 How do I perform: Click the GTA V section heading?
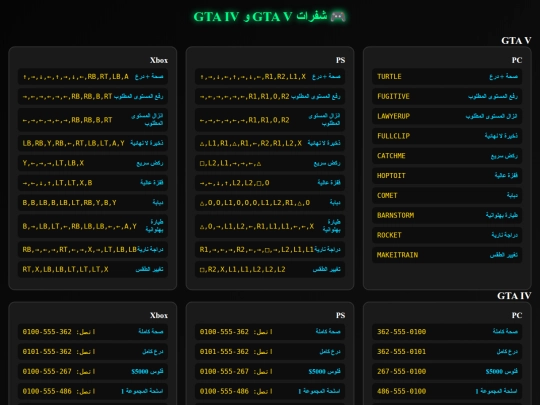[x=516, y=41]
